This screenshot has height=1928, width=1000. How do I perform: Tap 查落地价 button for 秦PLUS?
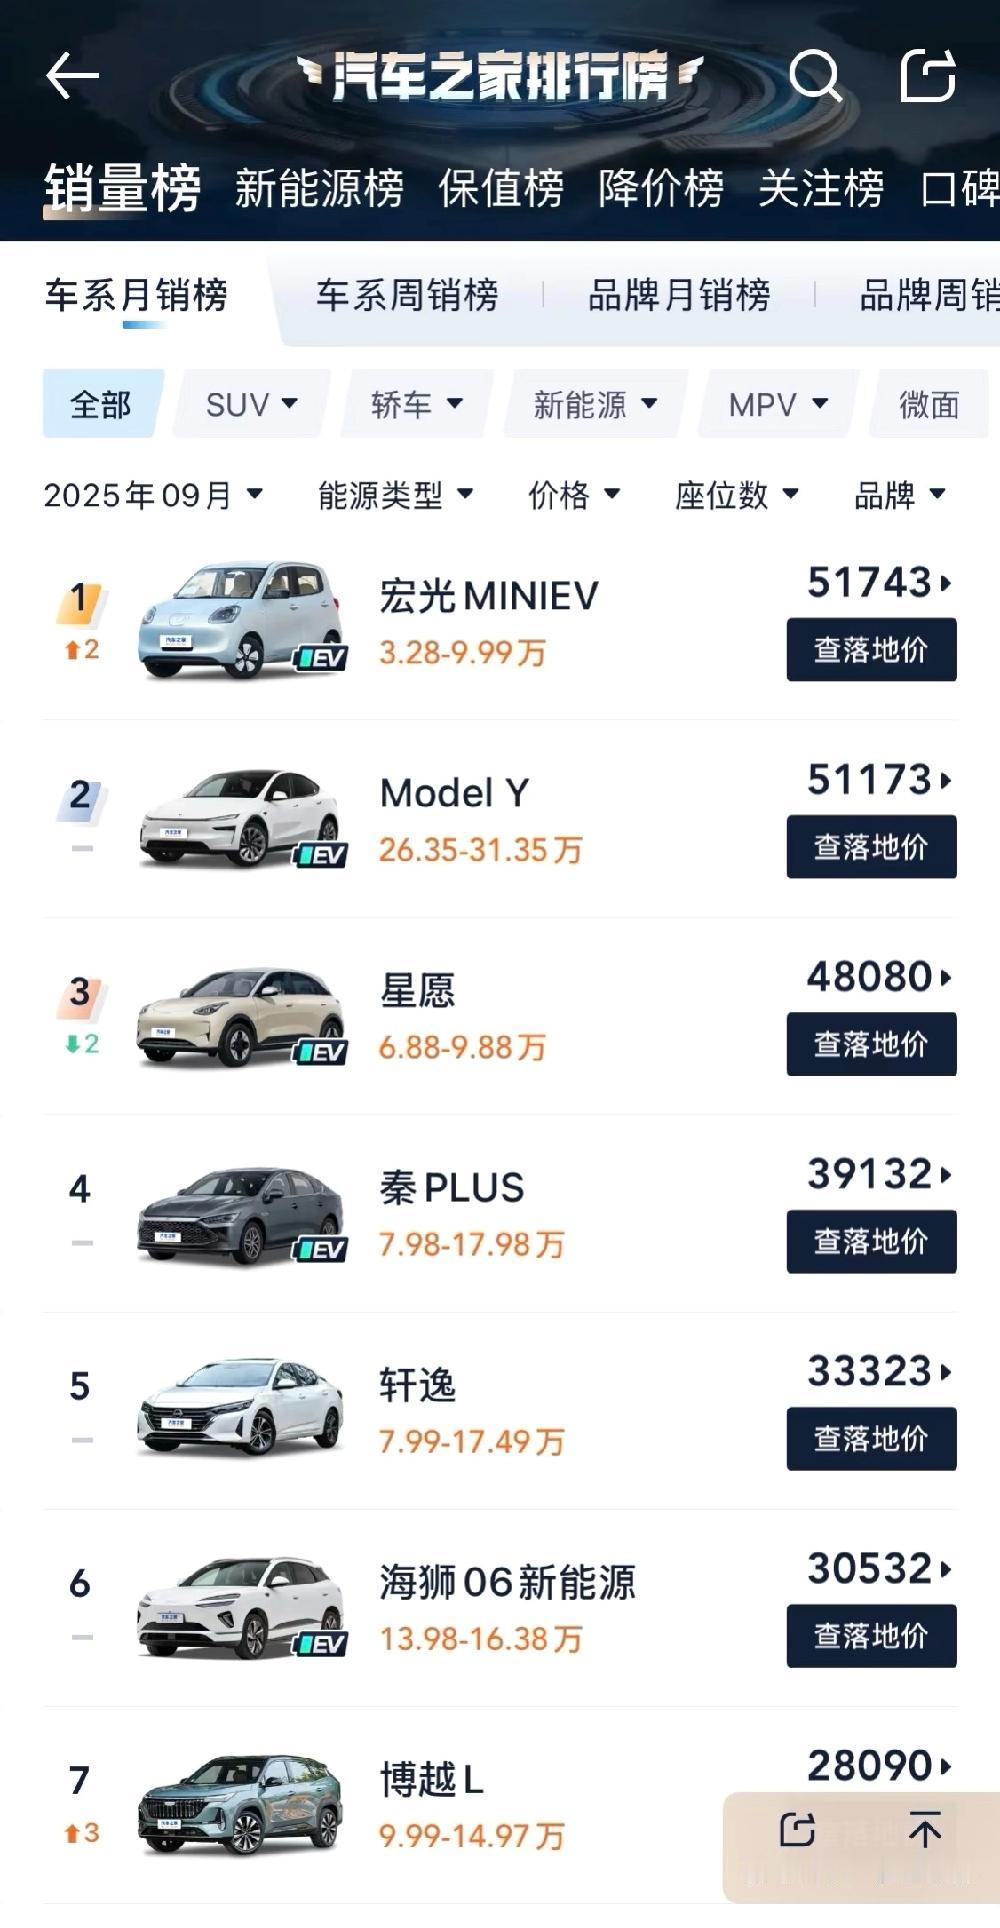(x=871, y=1241)
